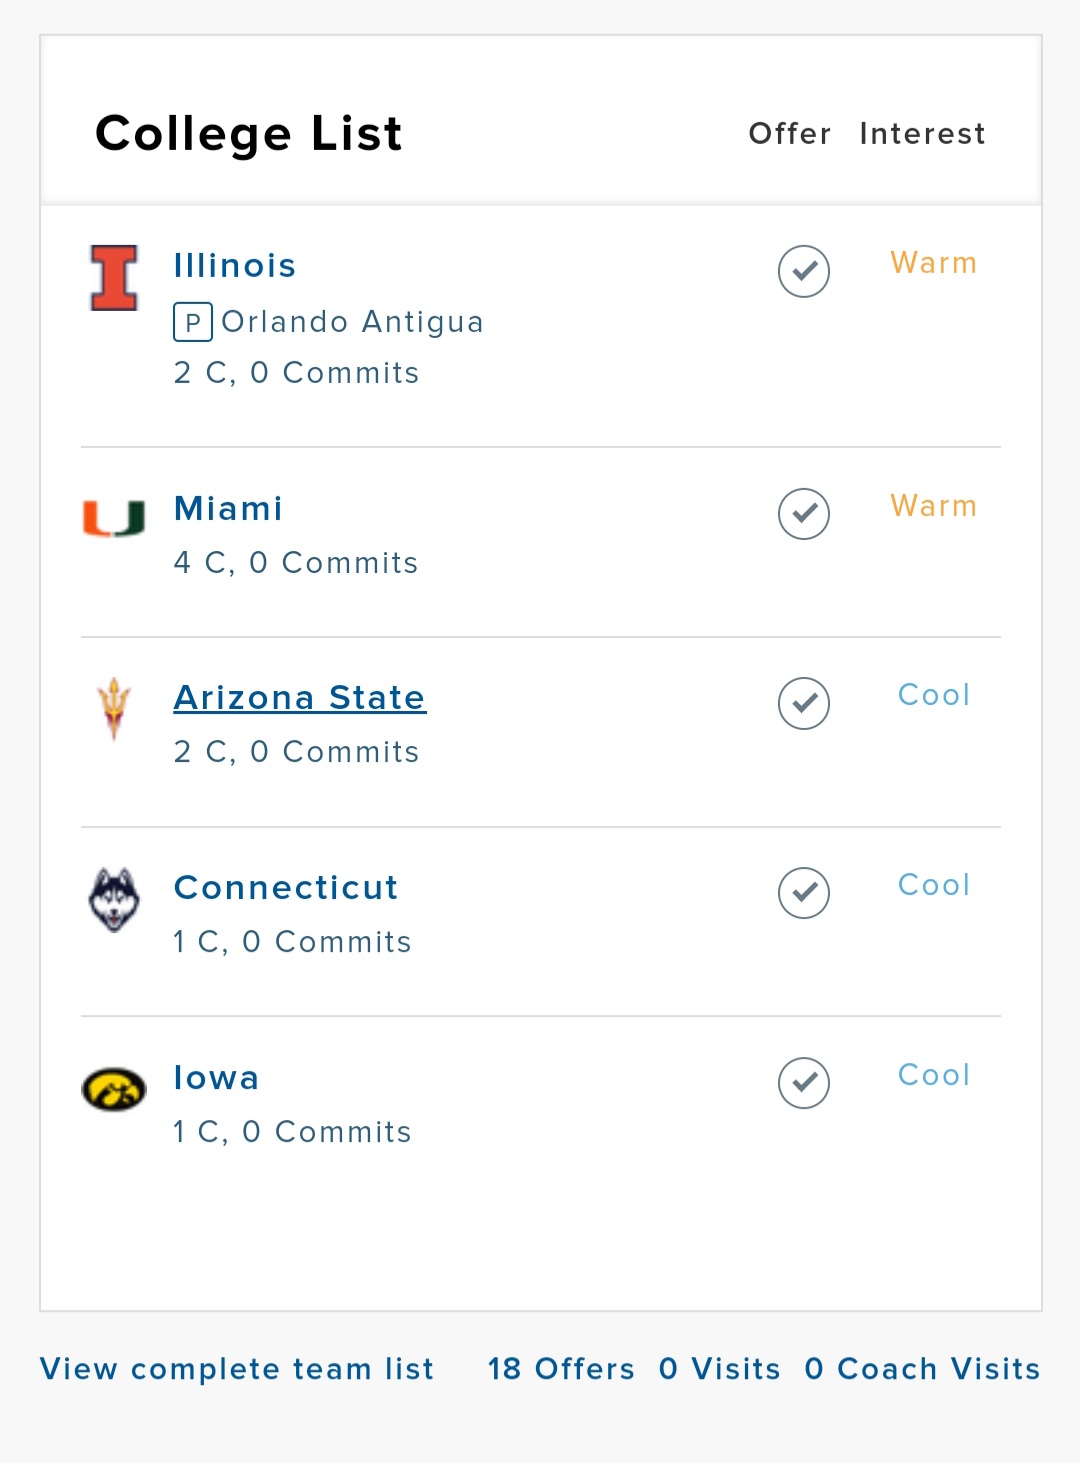
Task: Open the Arizona State link
Action: [x=300, y=698]
